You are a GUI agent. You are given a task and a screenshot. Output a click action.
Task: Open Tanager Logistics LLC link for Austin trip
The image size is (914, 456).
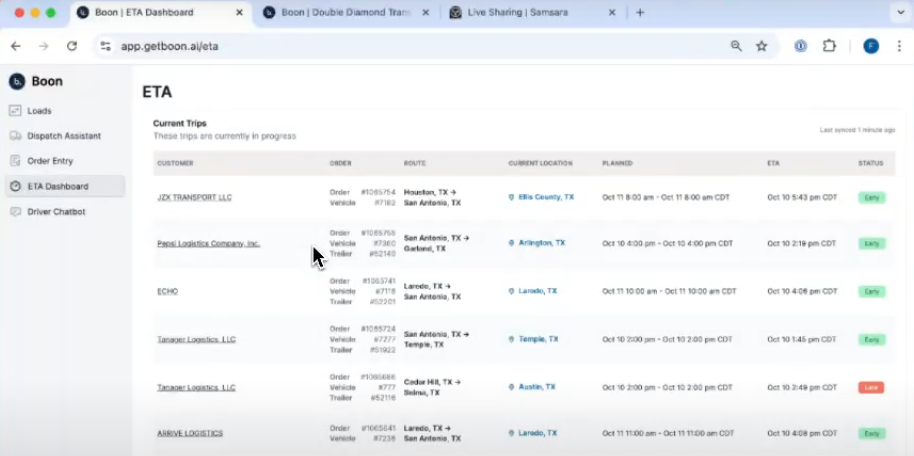tap(196, 387)
